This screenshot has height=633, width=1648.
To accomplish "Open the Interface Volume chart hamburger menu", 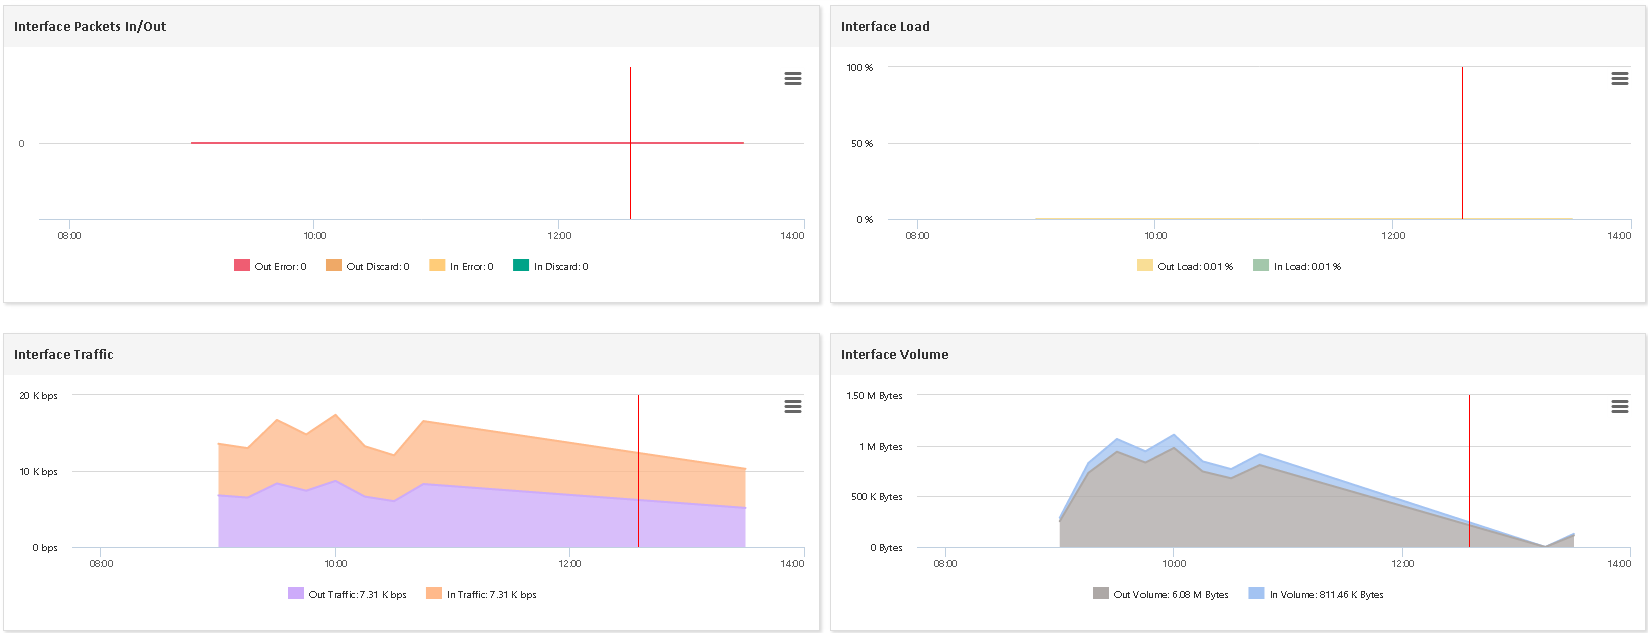I will (x=1620, y=407).
